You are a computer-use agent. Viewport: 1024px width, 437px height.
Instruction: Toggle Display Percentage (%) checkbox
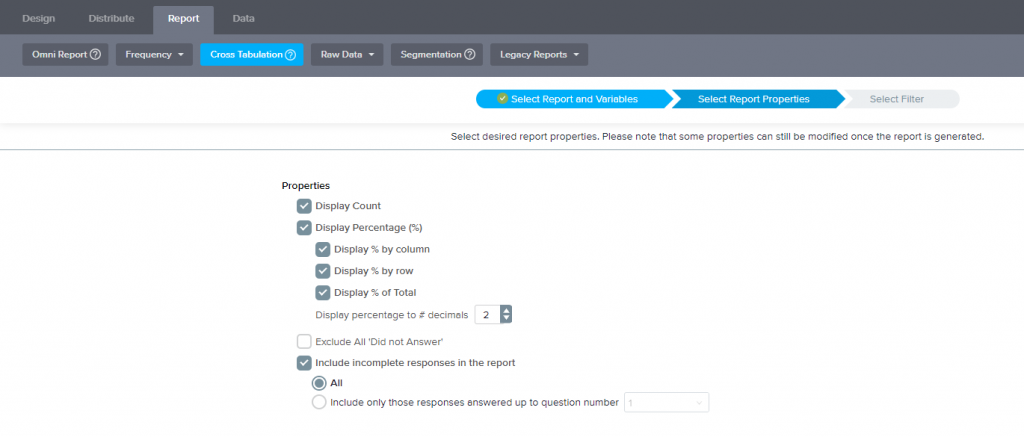pos(304,228)
